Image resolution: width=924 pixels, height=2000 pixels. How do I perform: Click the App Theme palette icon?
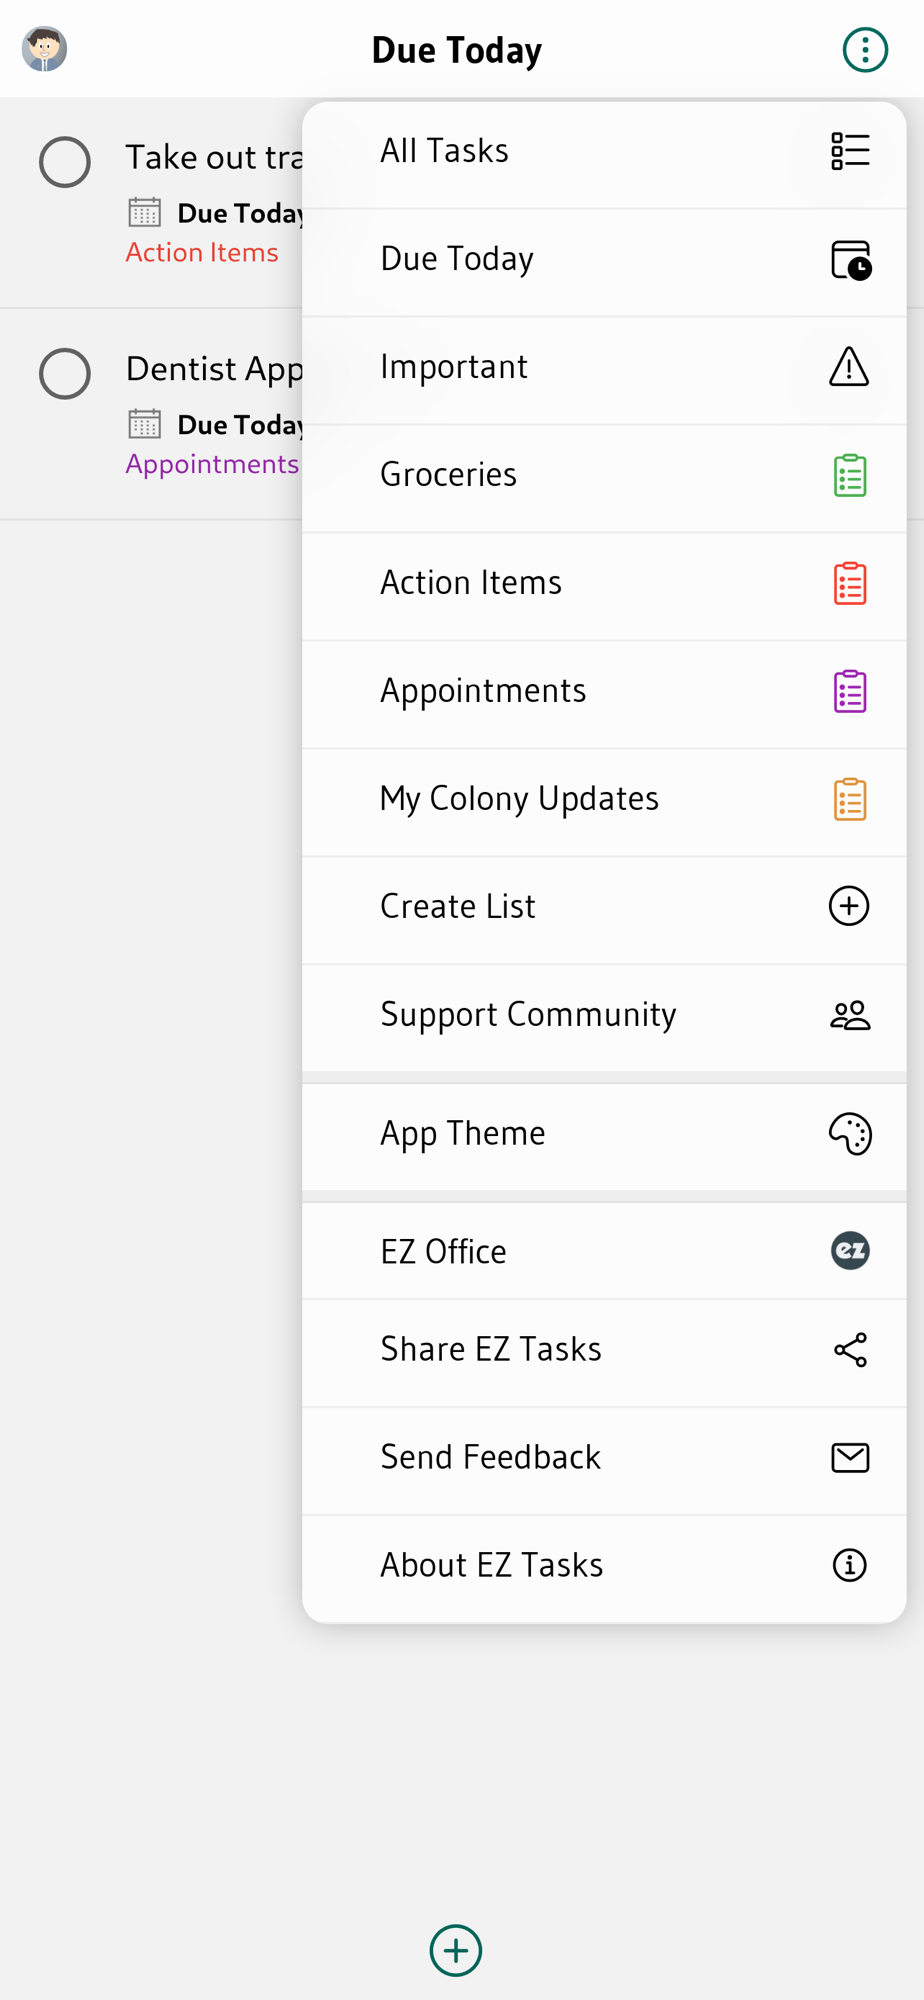coord(850,1134)
